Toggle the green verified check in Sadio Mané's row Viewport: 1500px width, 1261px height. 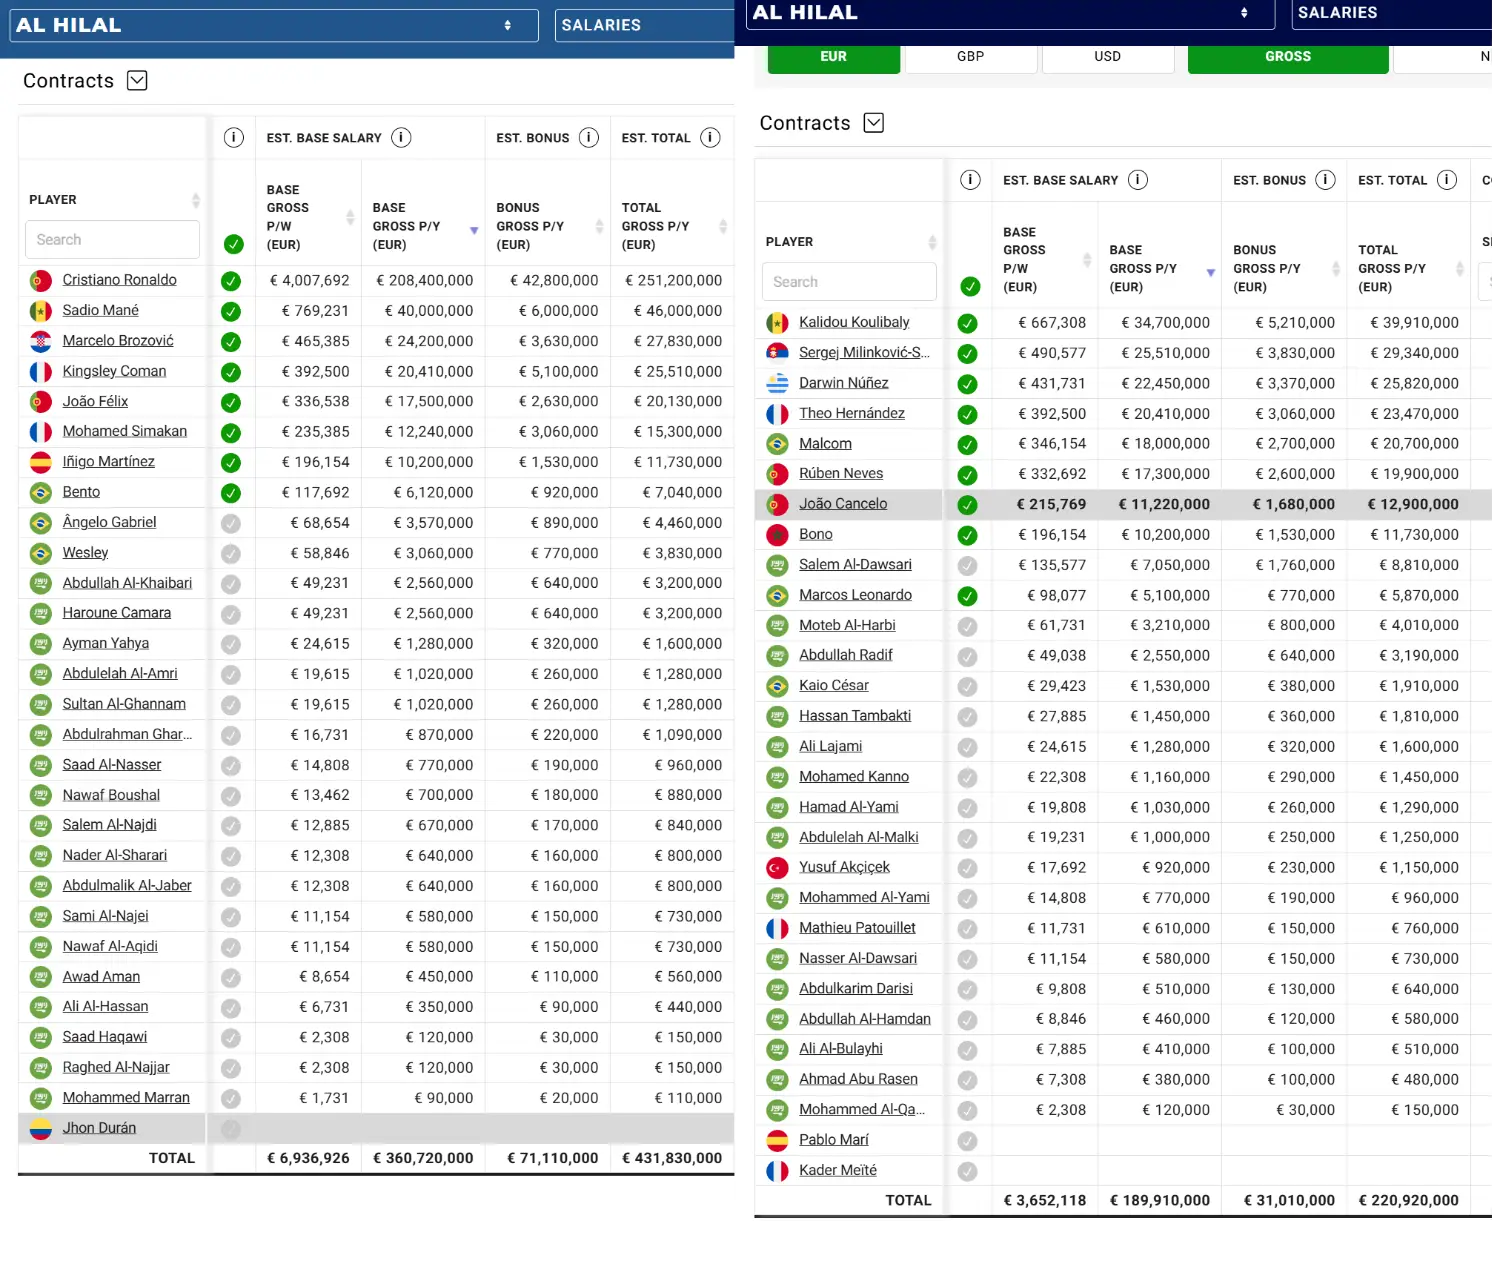[231, 312]
